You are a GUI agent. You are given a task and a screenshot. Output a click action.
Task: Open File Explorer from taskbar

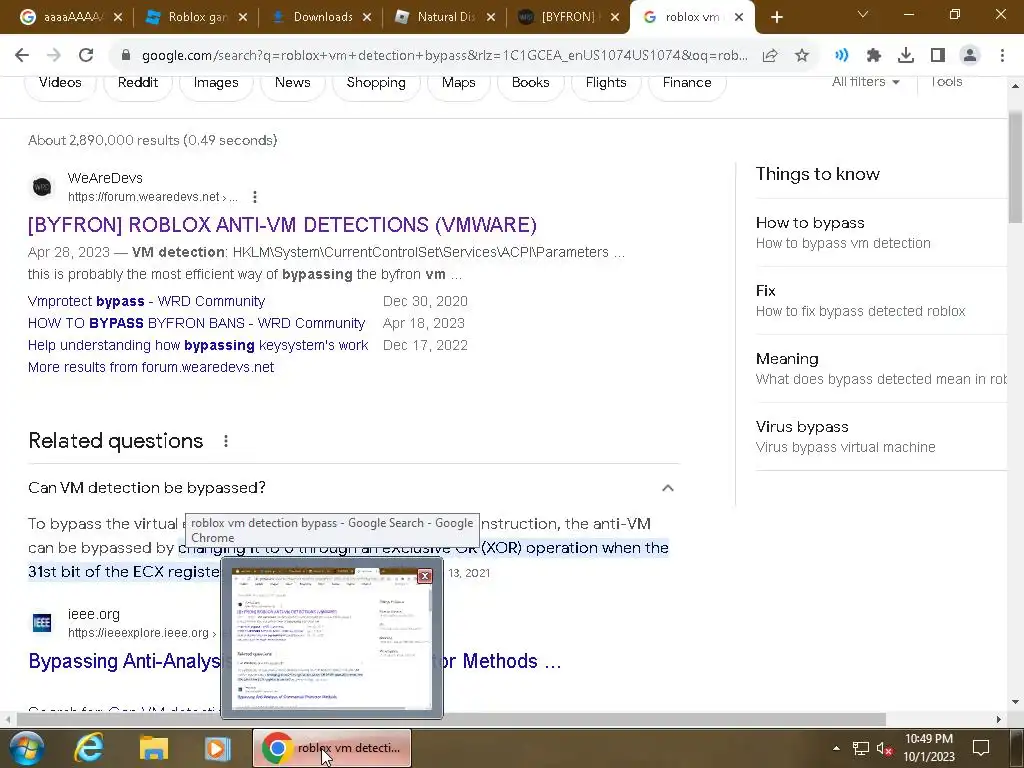click(x=153, y=748)
